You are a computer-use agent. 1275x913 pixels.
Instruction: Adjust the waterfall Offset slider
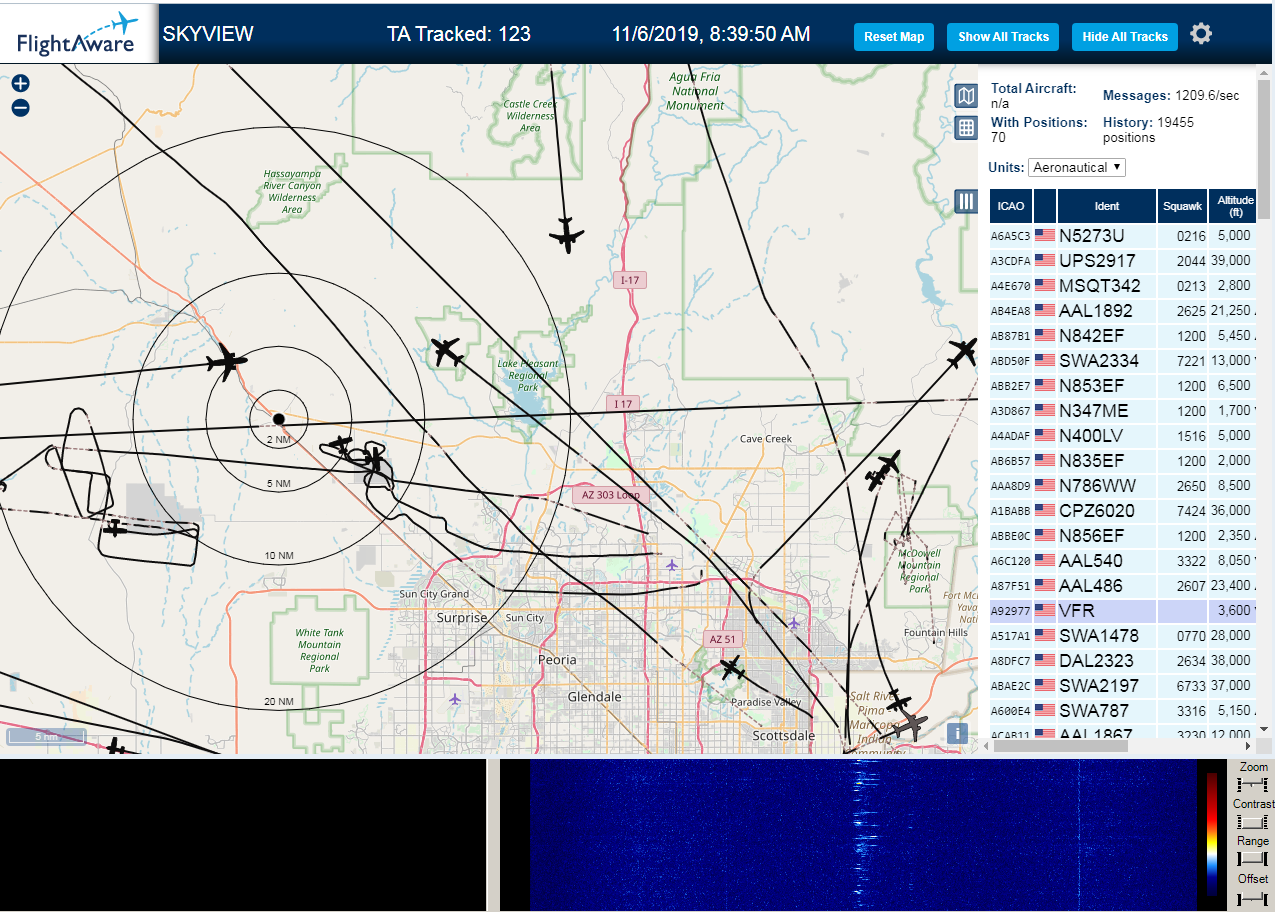pos(1253,897)
